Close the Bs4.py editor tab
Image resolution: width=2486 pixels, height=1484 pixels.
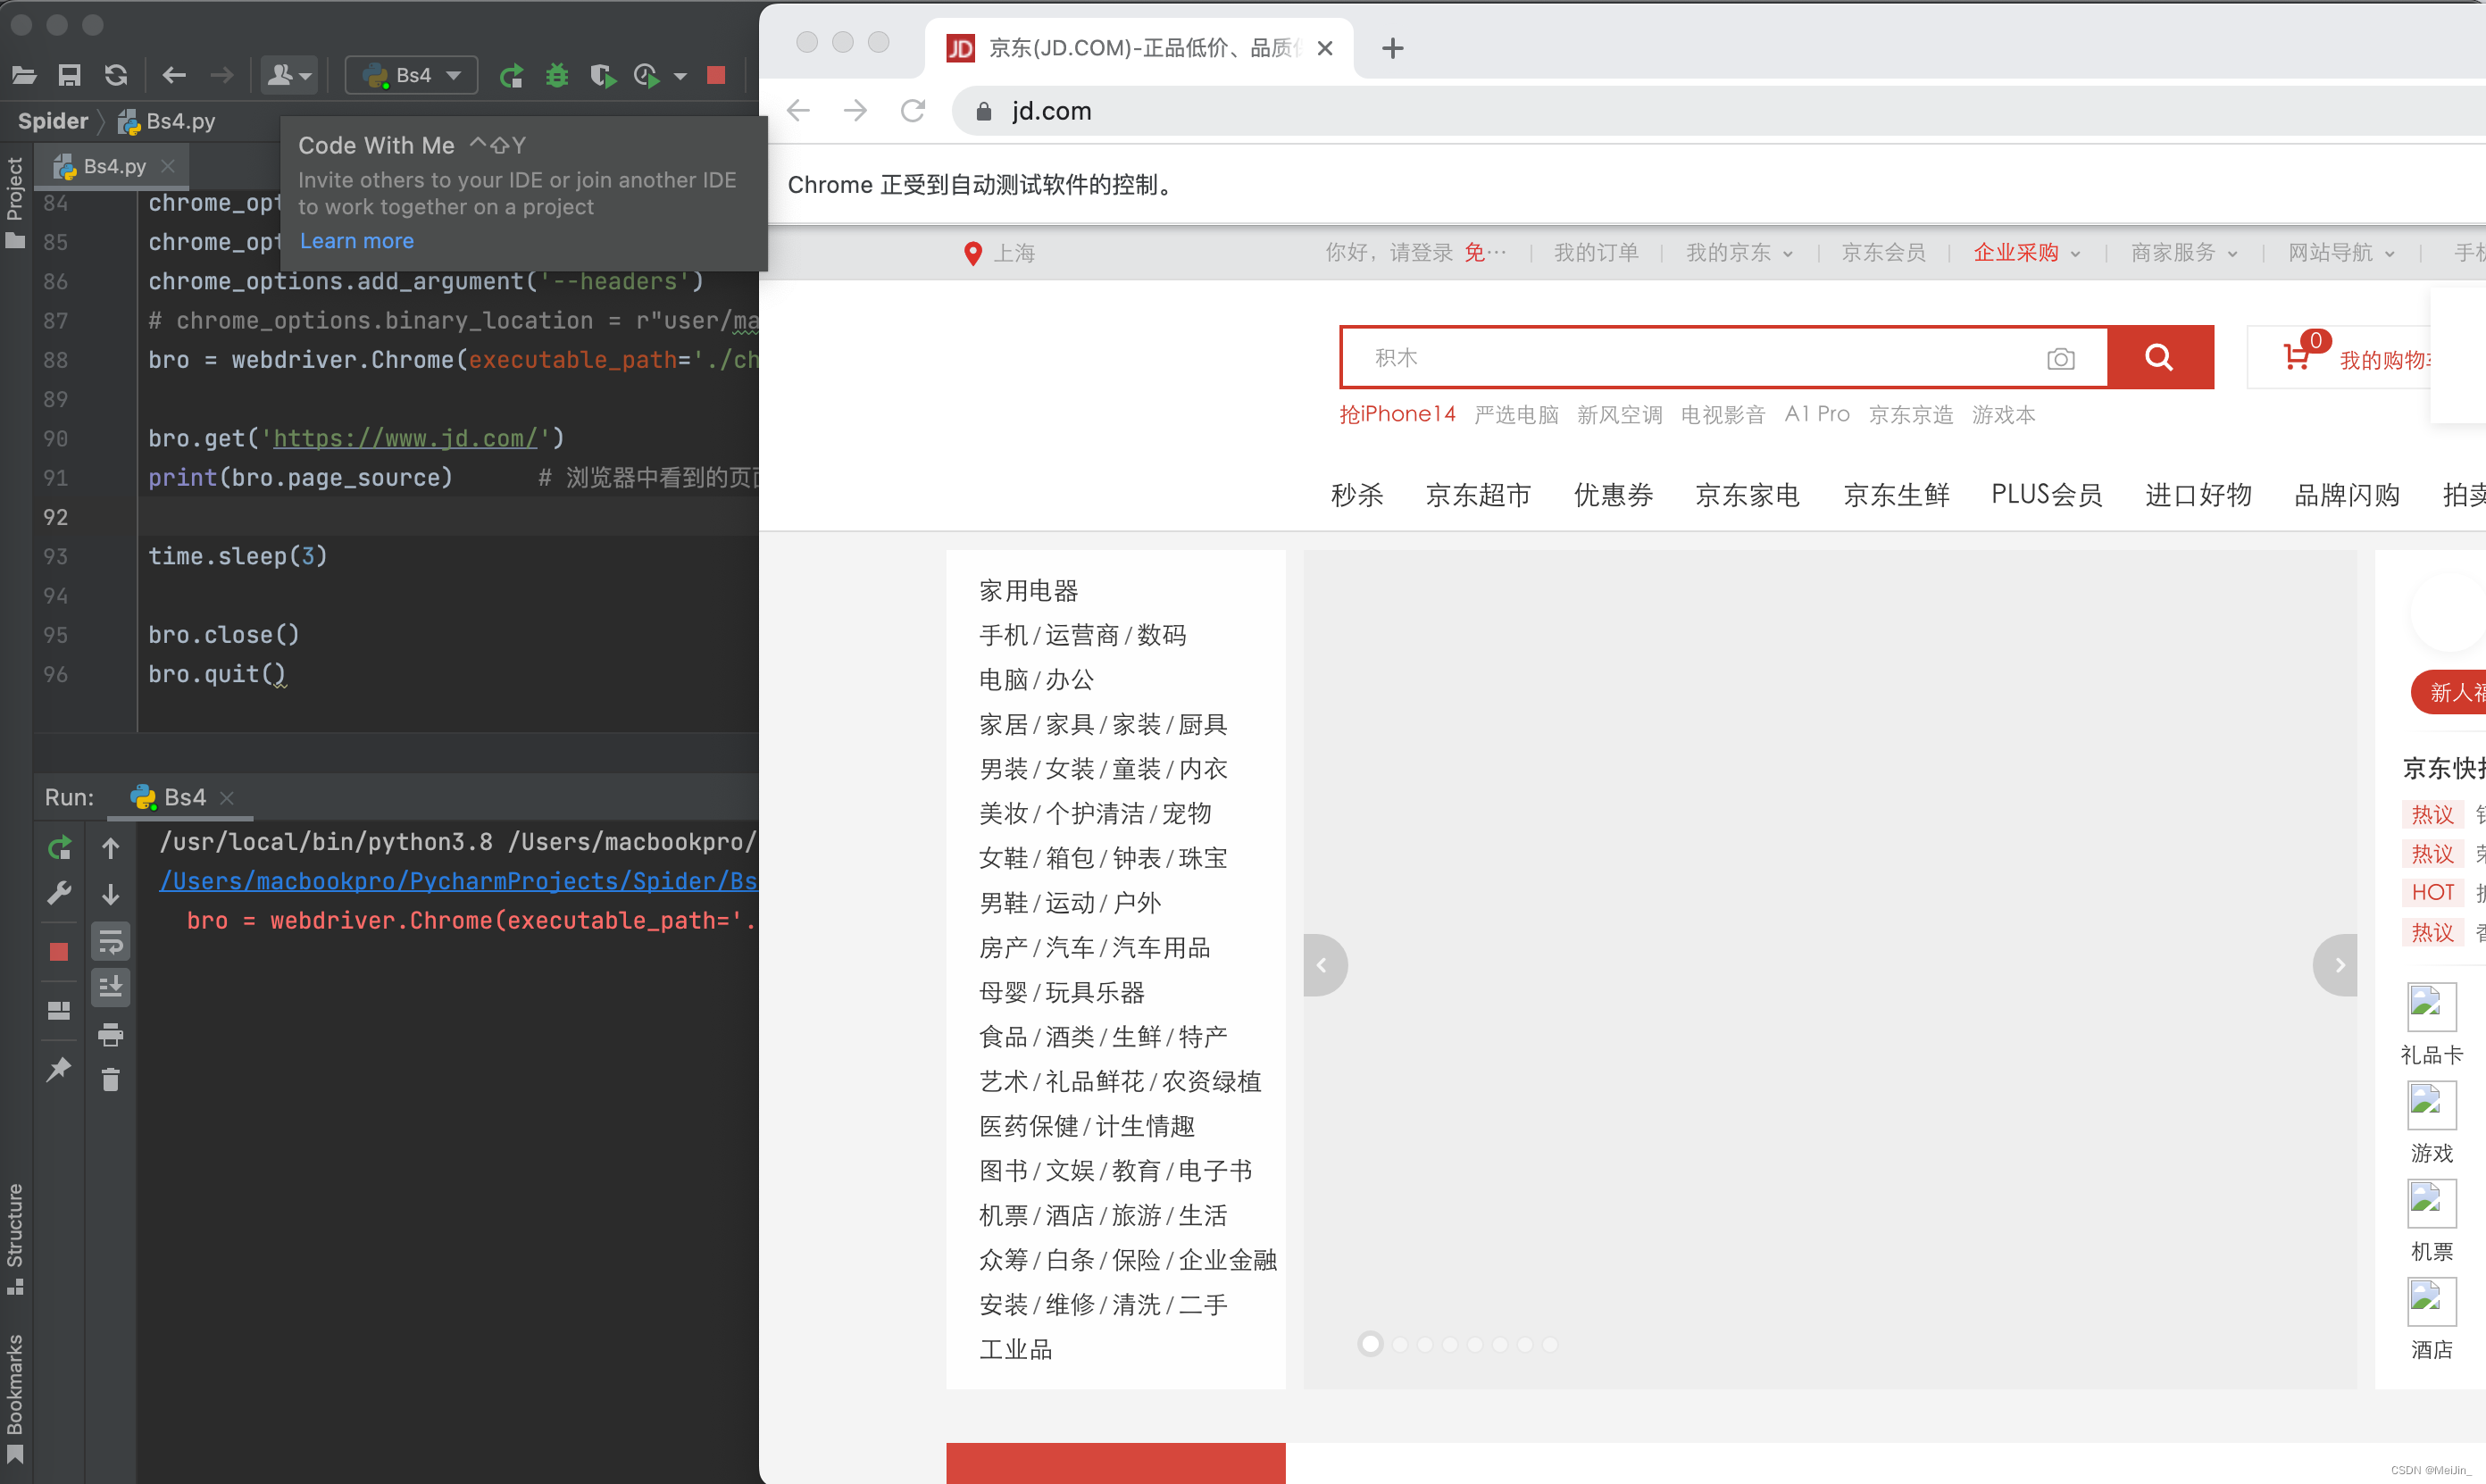[x=168, y=166]
